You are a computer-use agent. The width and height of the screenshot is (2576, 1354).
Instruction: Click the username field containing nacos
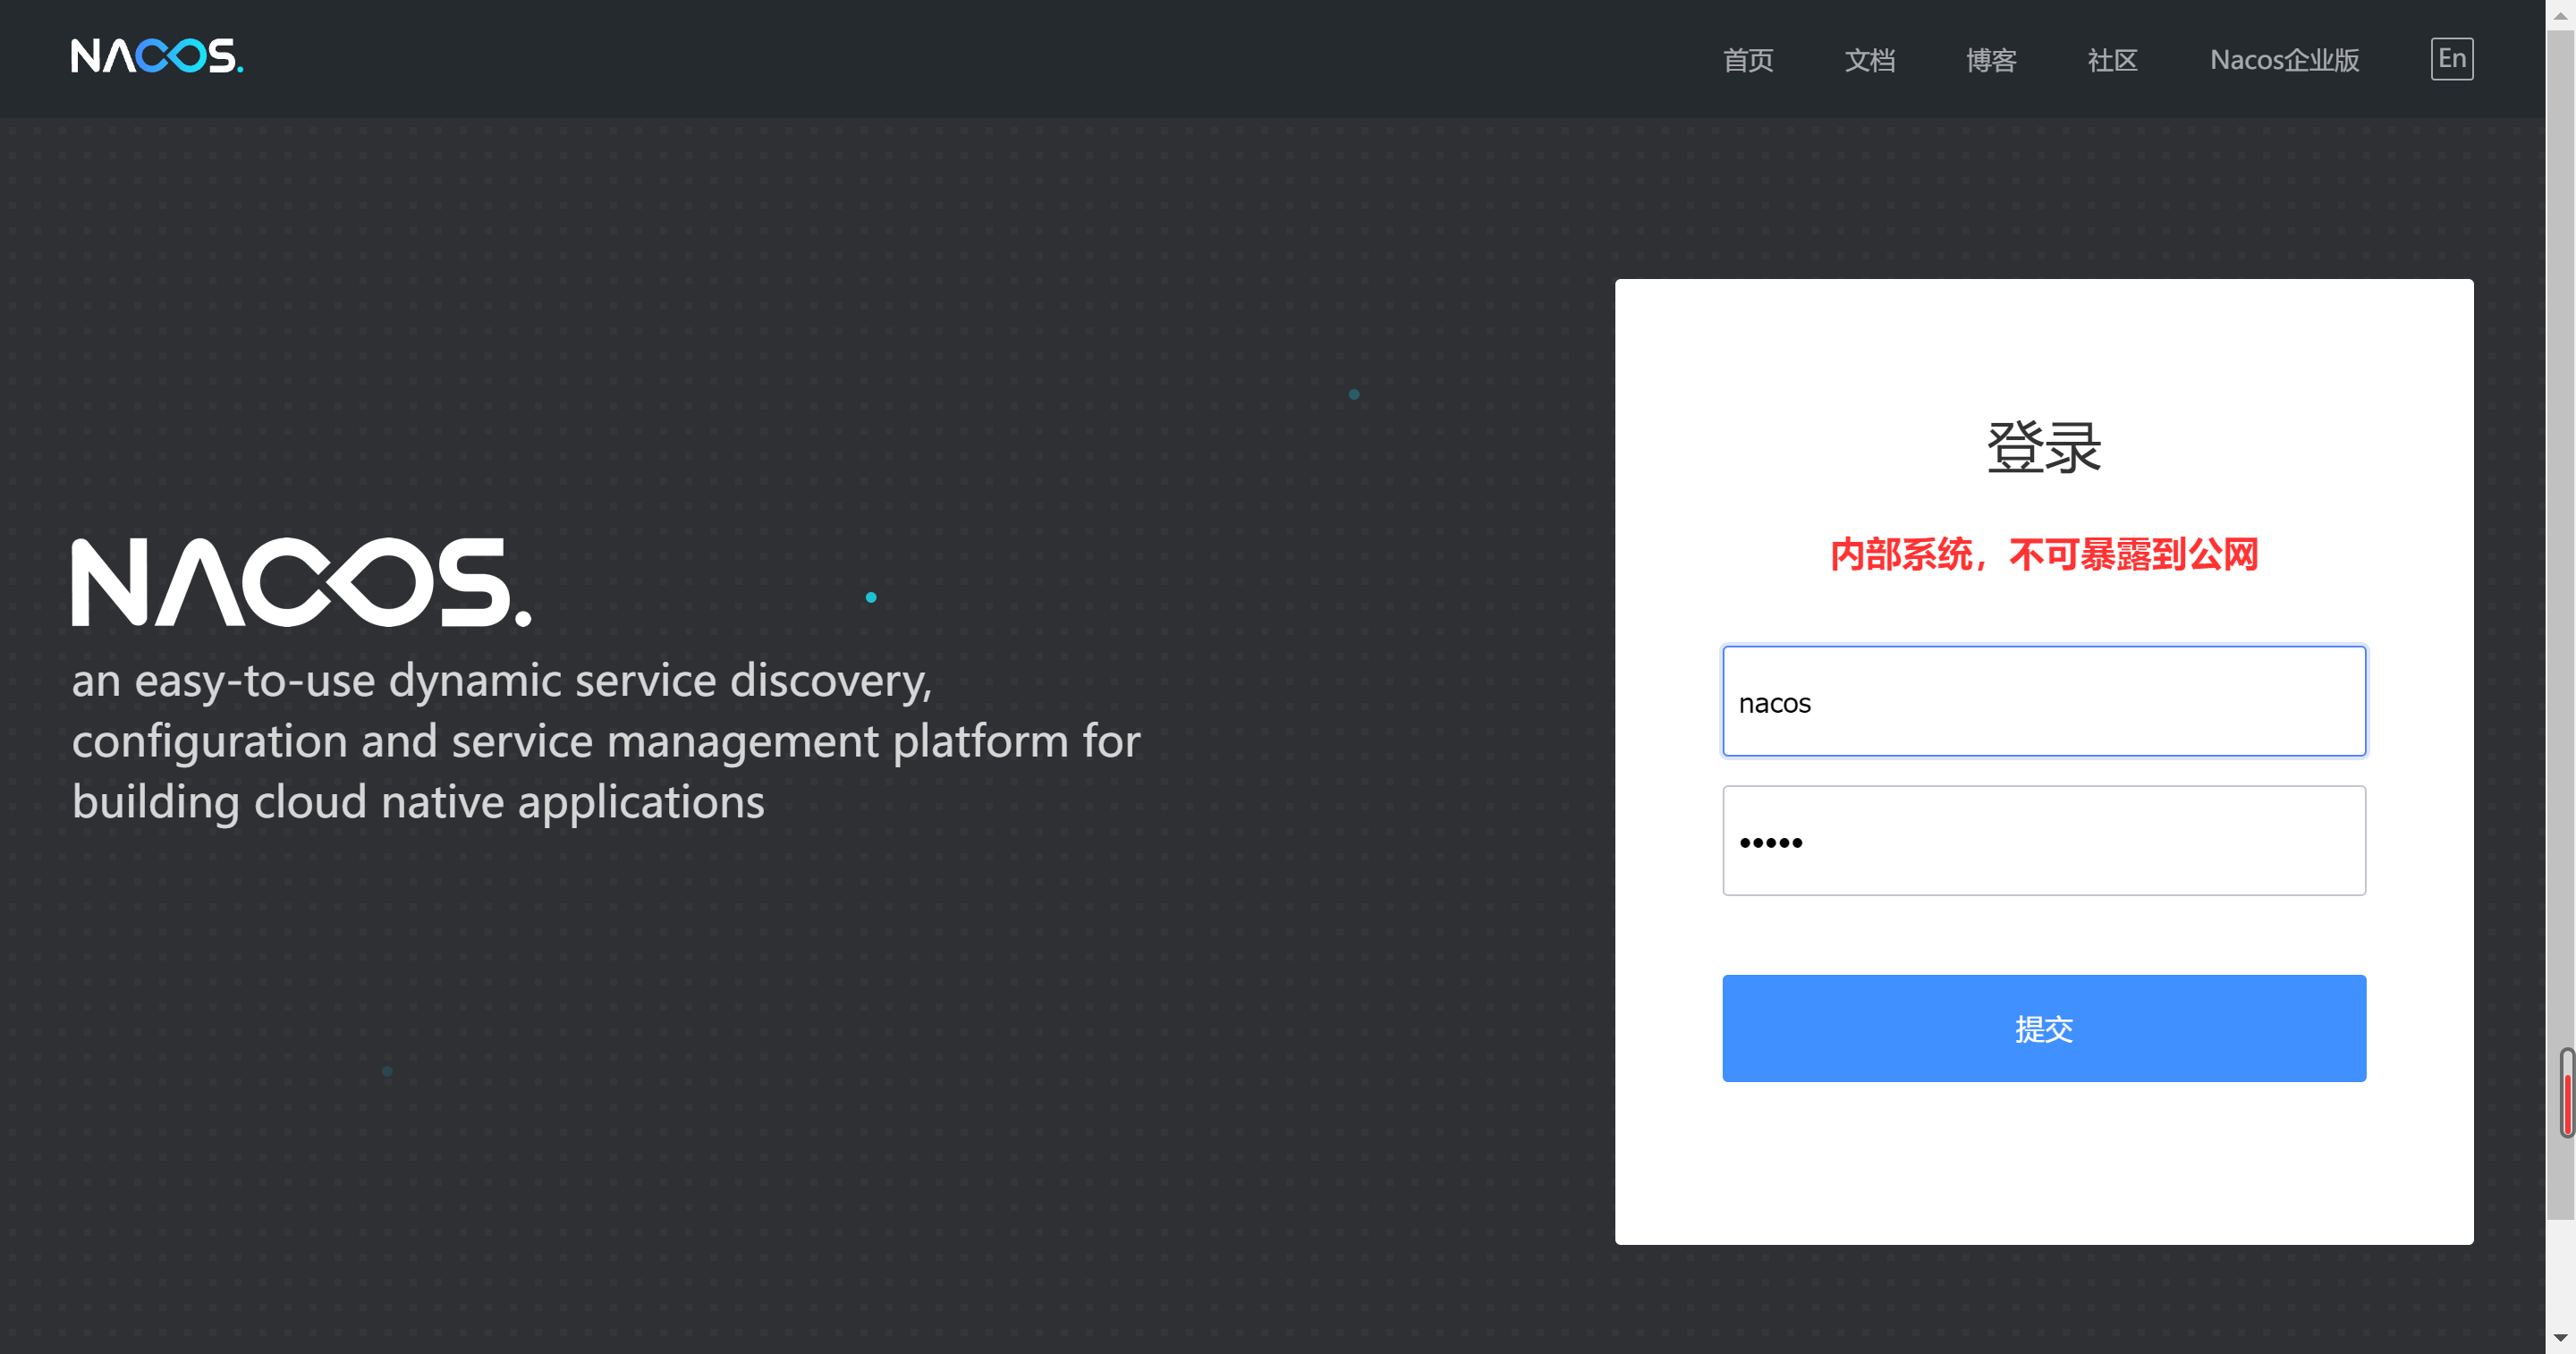[2043, 702]
